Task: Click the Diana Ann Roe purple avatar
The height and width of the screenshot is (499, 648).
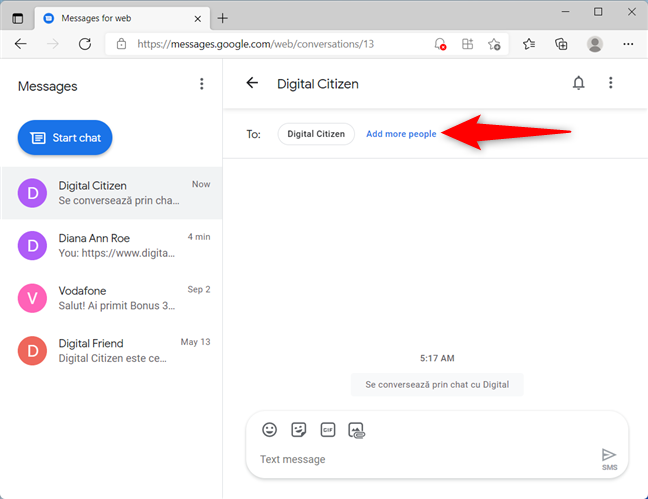Action: (32, 246)
